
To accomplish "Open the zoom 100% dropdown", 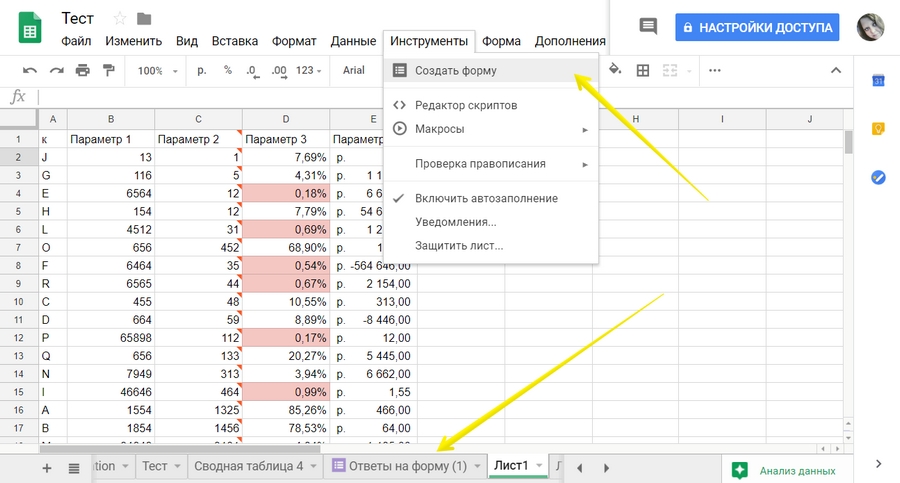I will pos(158,71).
